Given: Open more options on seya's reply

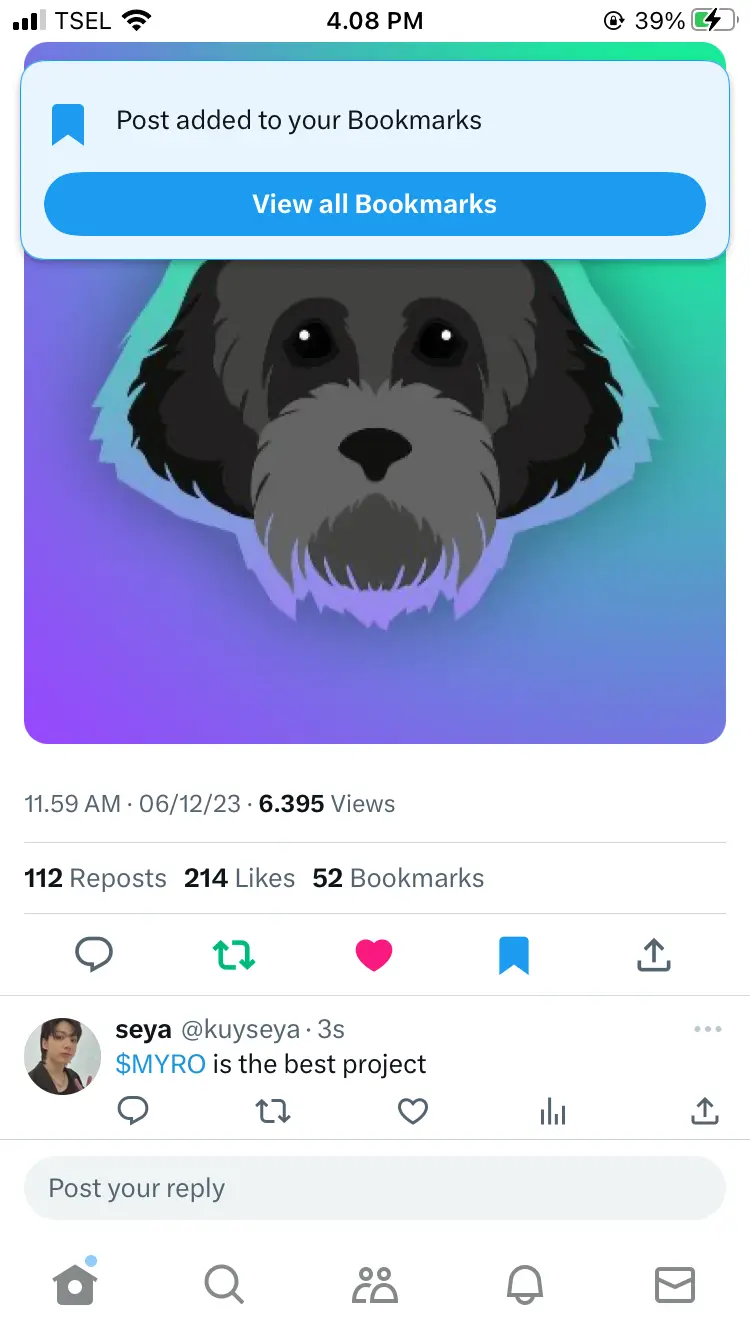Looking at the screenshot, I should (707, 1029).
